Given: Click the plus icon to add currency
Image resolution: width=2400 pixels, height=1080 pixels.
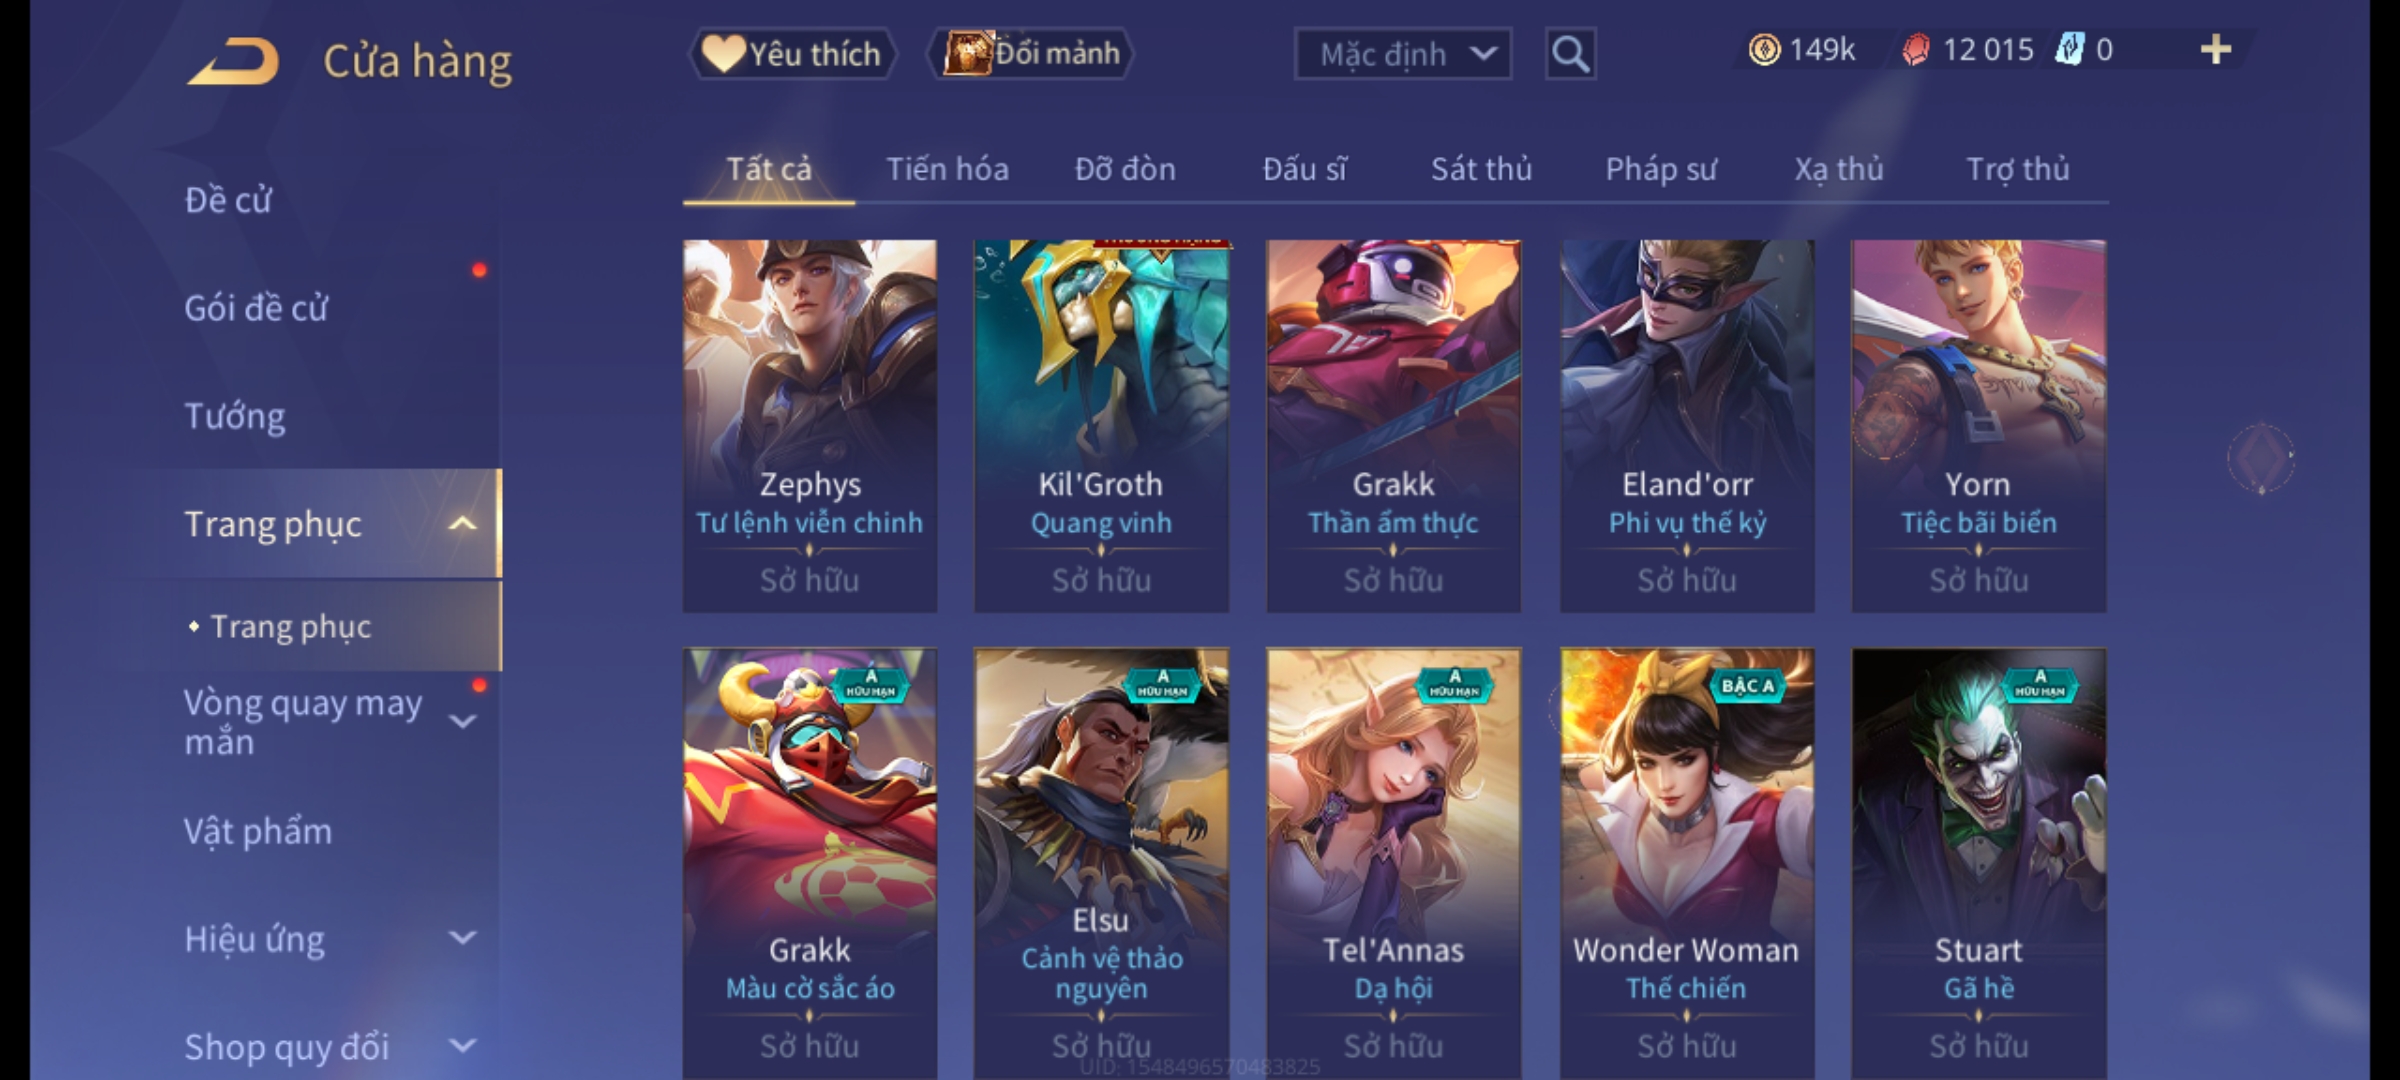Looking at the screenshot, I should tap(2216, 49).
